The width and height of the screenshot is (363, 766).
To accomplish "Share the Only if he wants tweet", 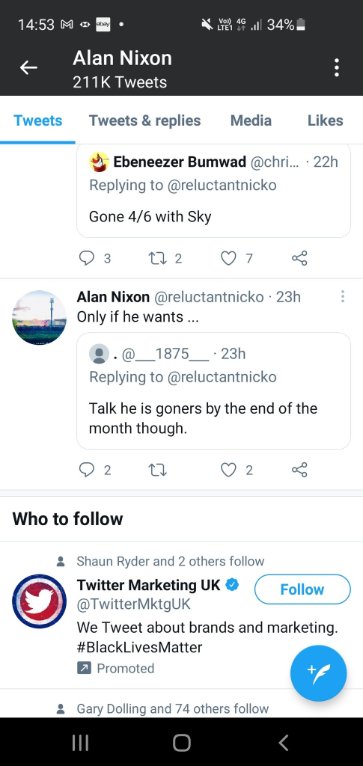I will [x=299, y=470].
